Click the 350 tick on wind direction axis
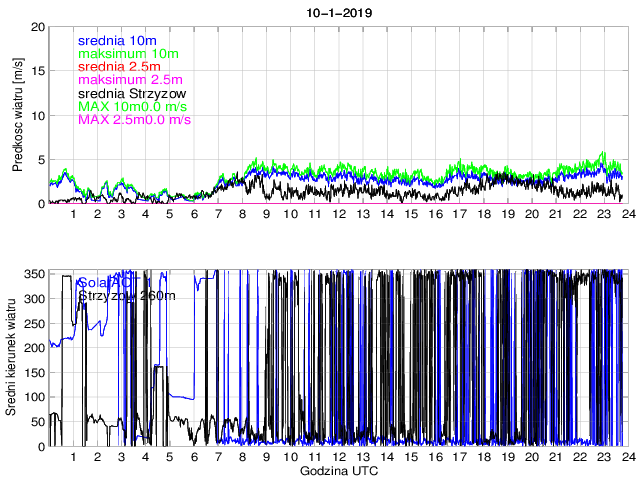The width and height of the screenshot is (640, 480). tap(34, 274)
